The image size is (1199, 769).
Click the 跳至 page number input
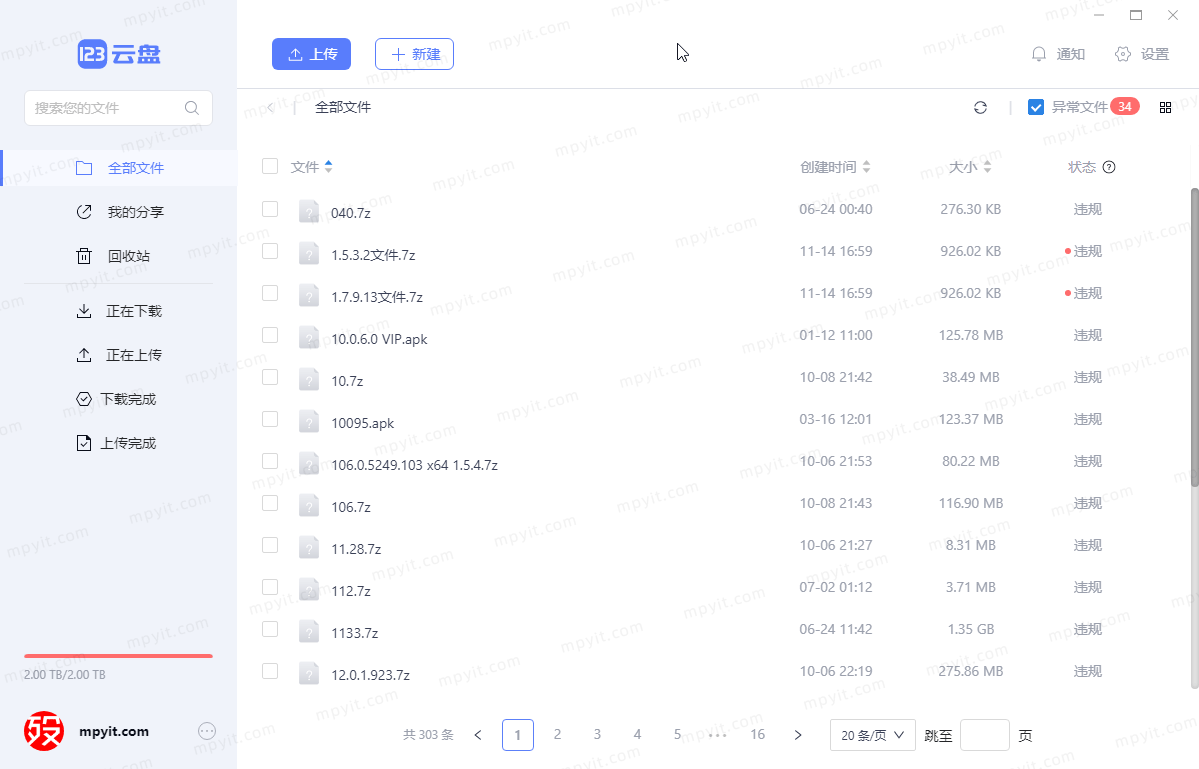tap(984, 735)
